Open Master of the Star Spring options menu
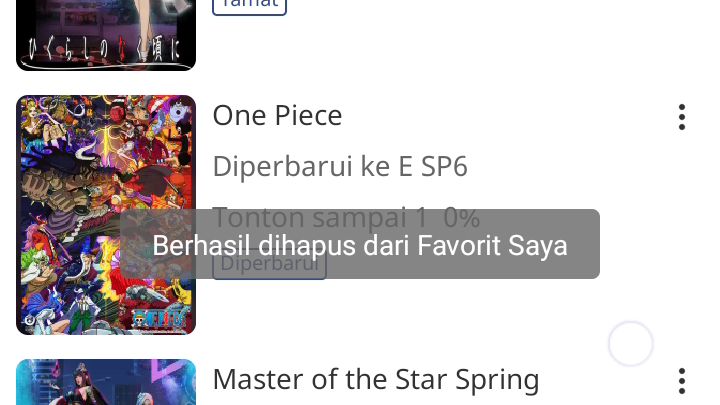The height and width of the screenshot is (405, 720). [682, 381]
